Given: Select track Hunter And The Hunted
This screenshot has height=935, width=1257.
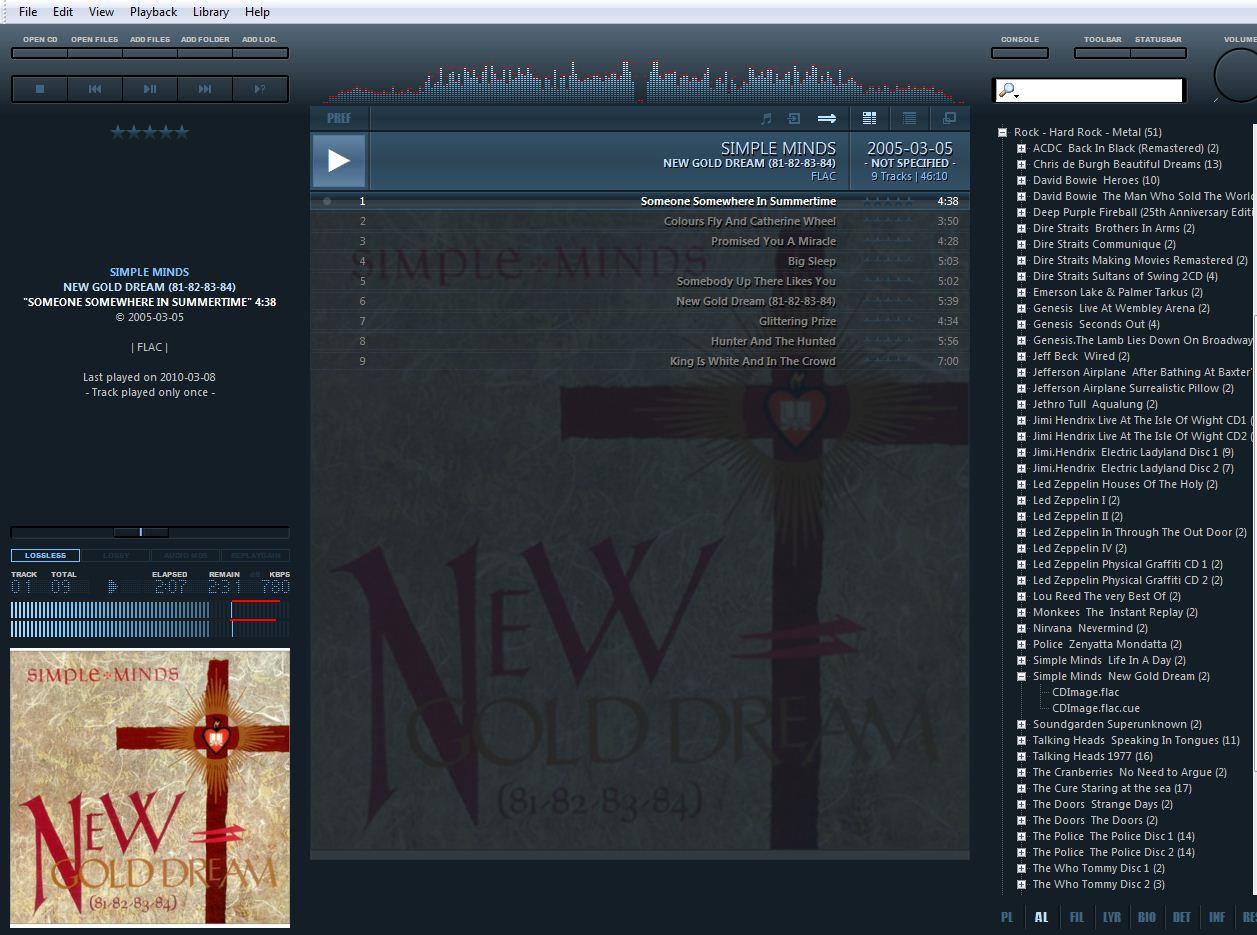Looking at the screenshot, I should coord(640,341).
